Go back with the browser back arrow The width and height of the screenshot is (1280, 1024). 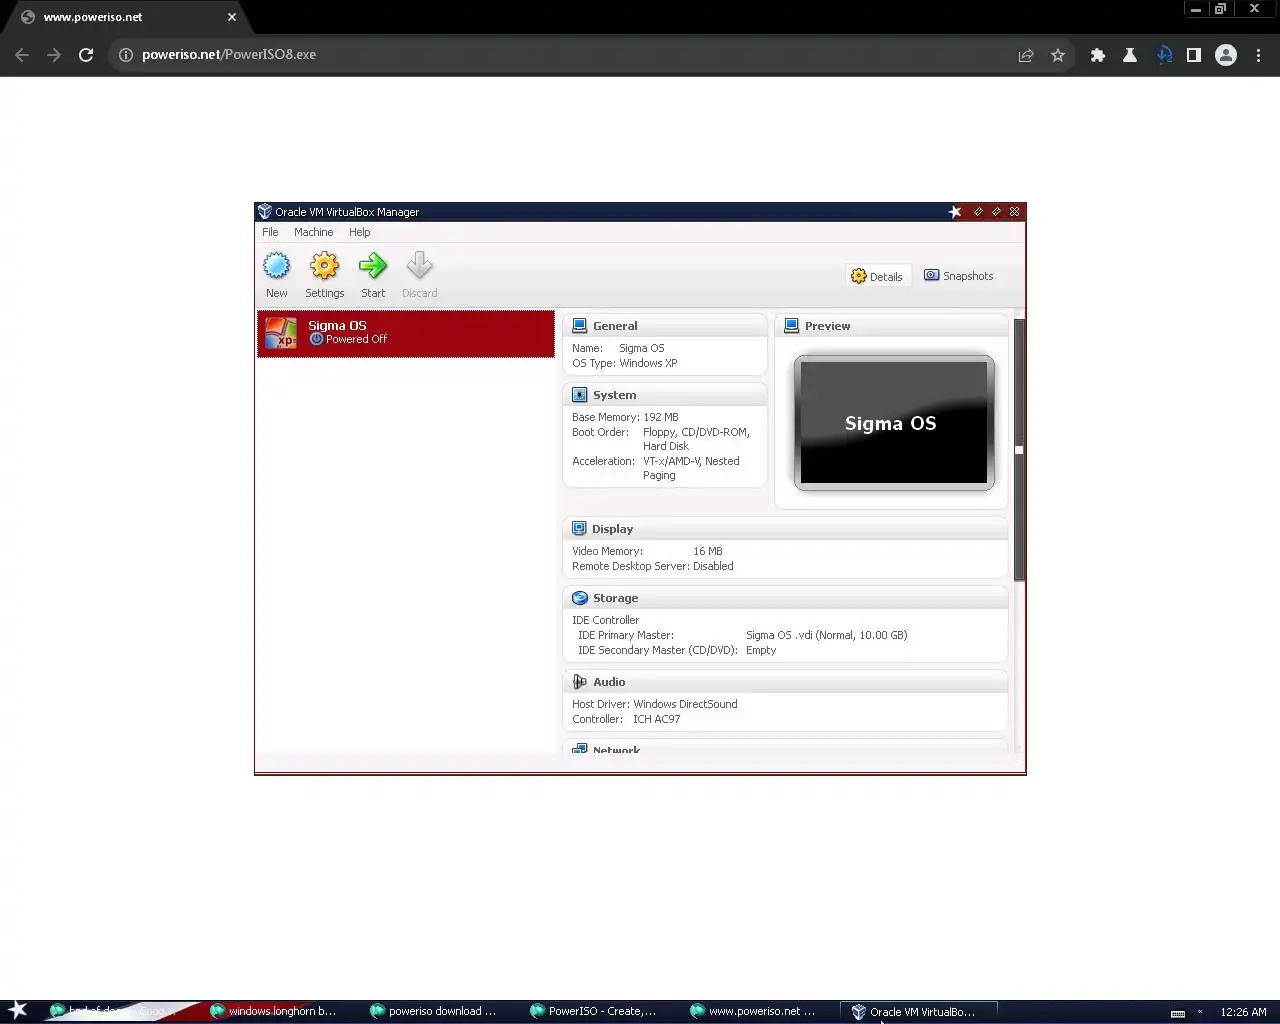pos(22,55)
